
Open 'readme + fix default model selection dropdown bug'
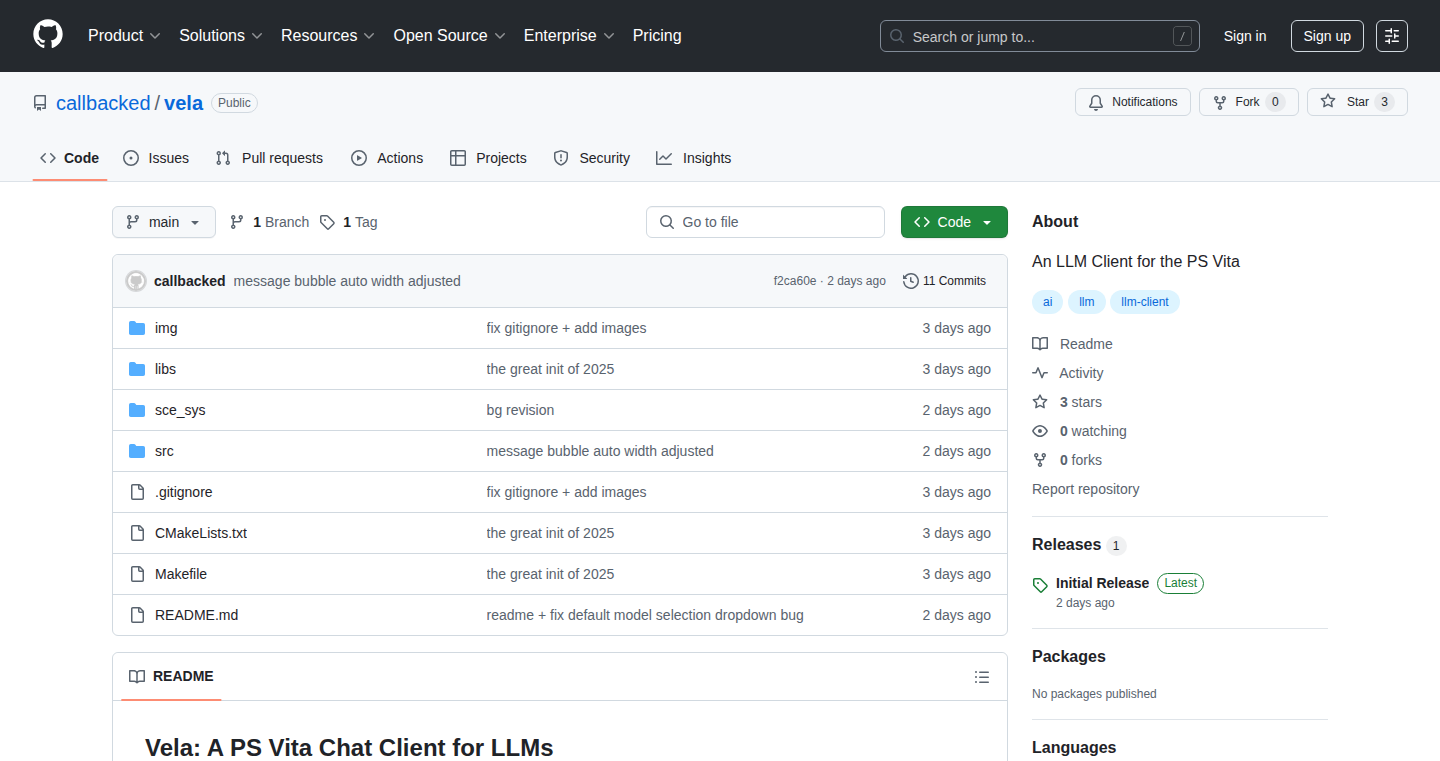pyautogui.click(x=645, y=615)
